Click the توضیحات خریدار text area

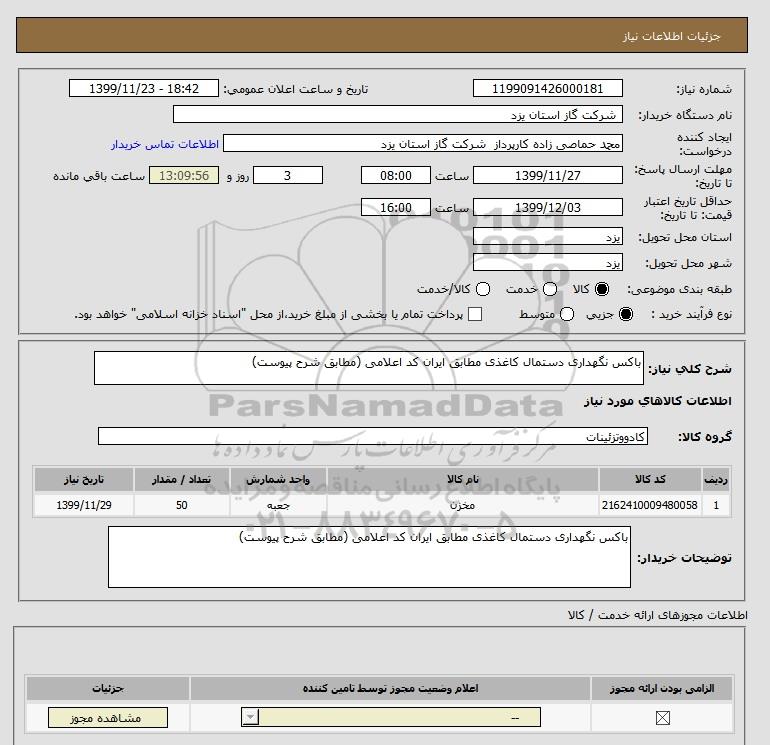click(x=369, y=557)
